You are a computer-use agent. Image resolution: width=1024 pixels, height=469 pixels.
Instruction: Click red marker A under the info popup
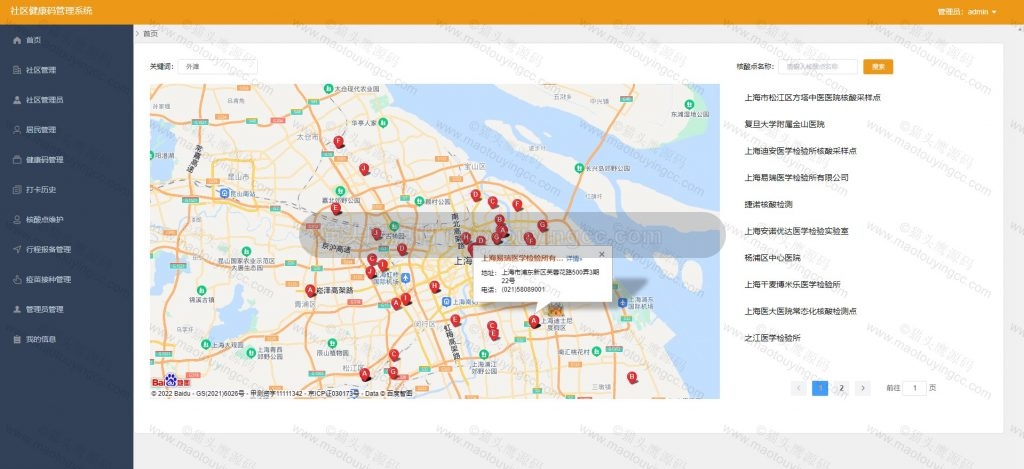click(x=534, y=321)
